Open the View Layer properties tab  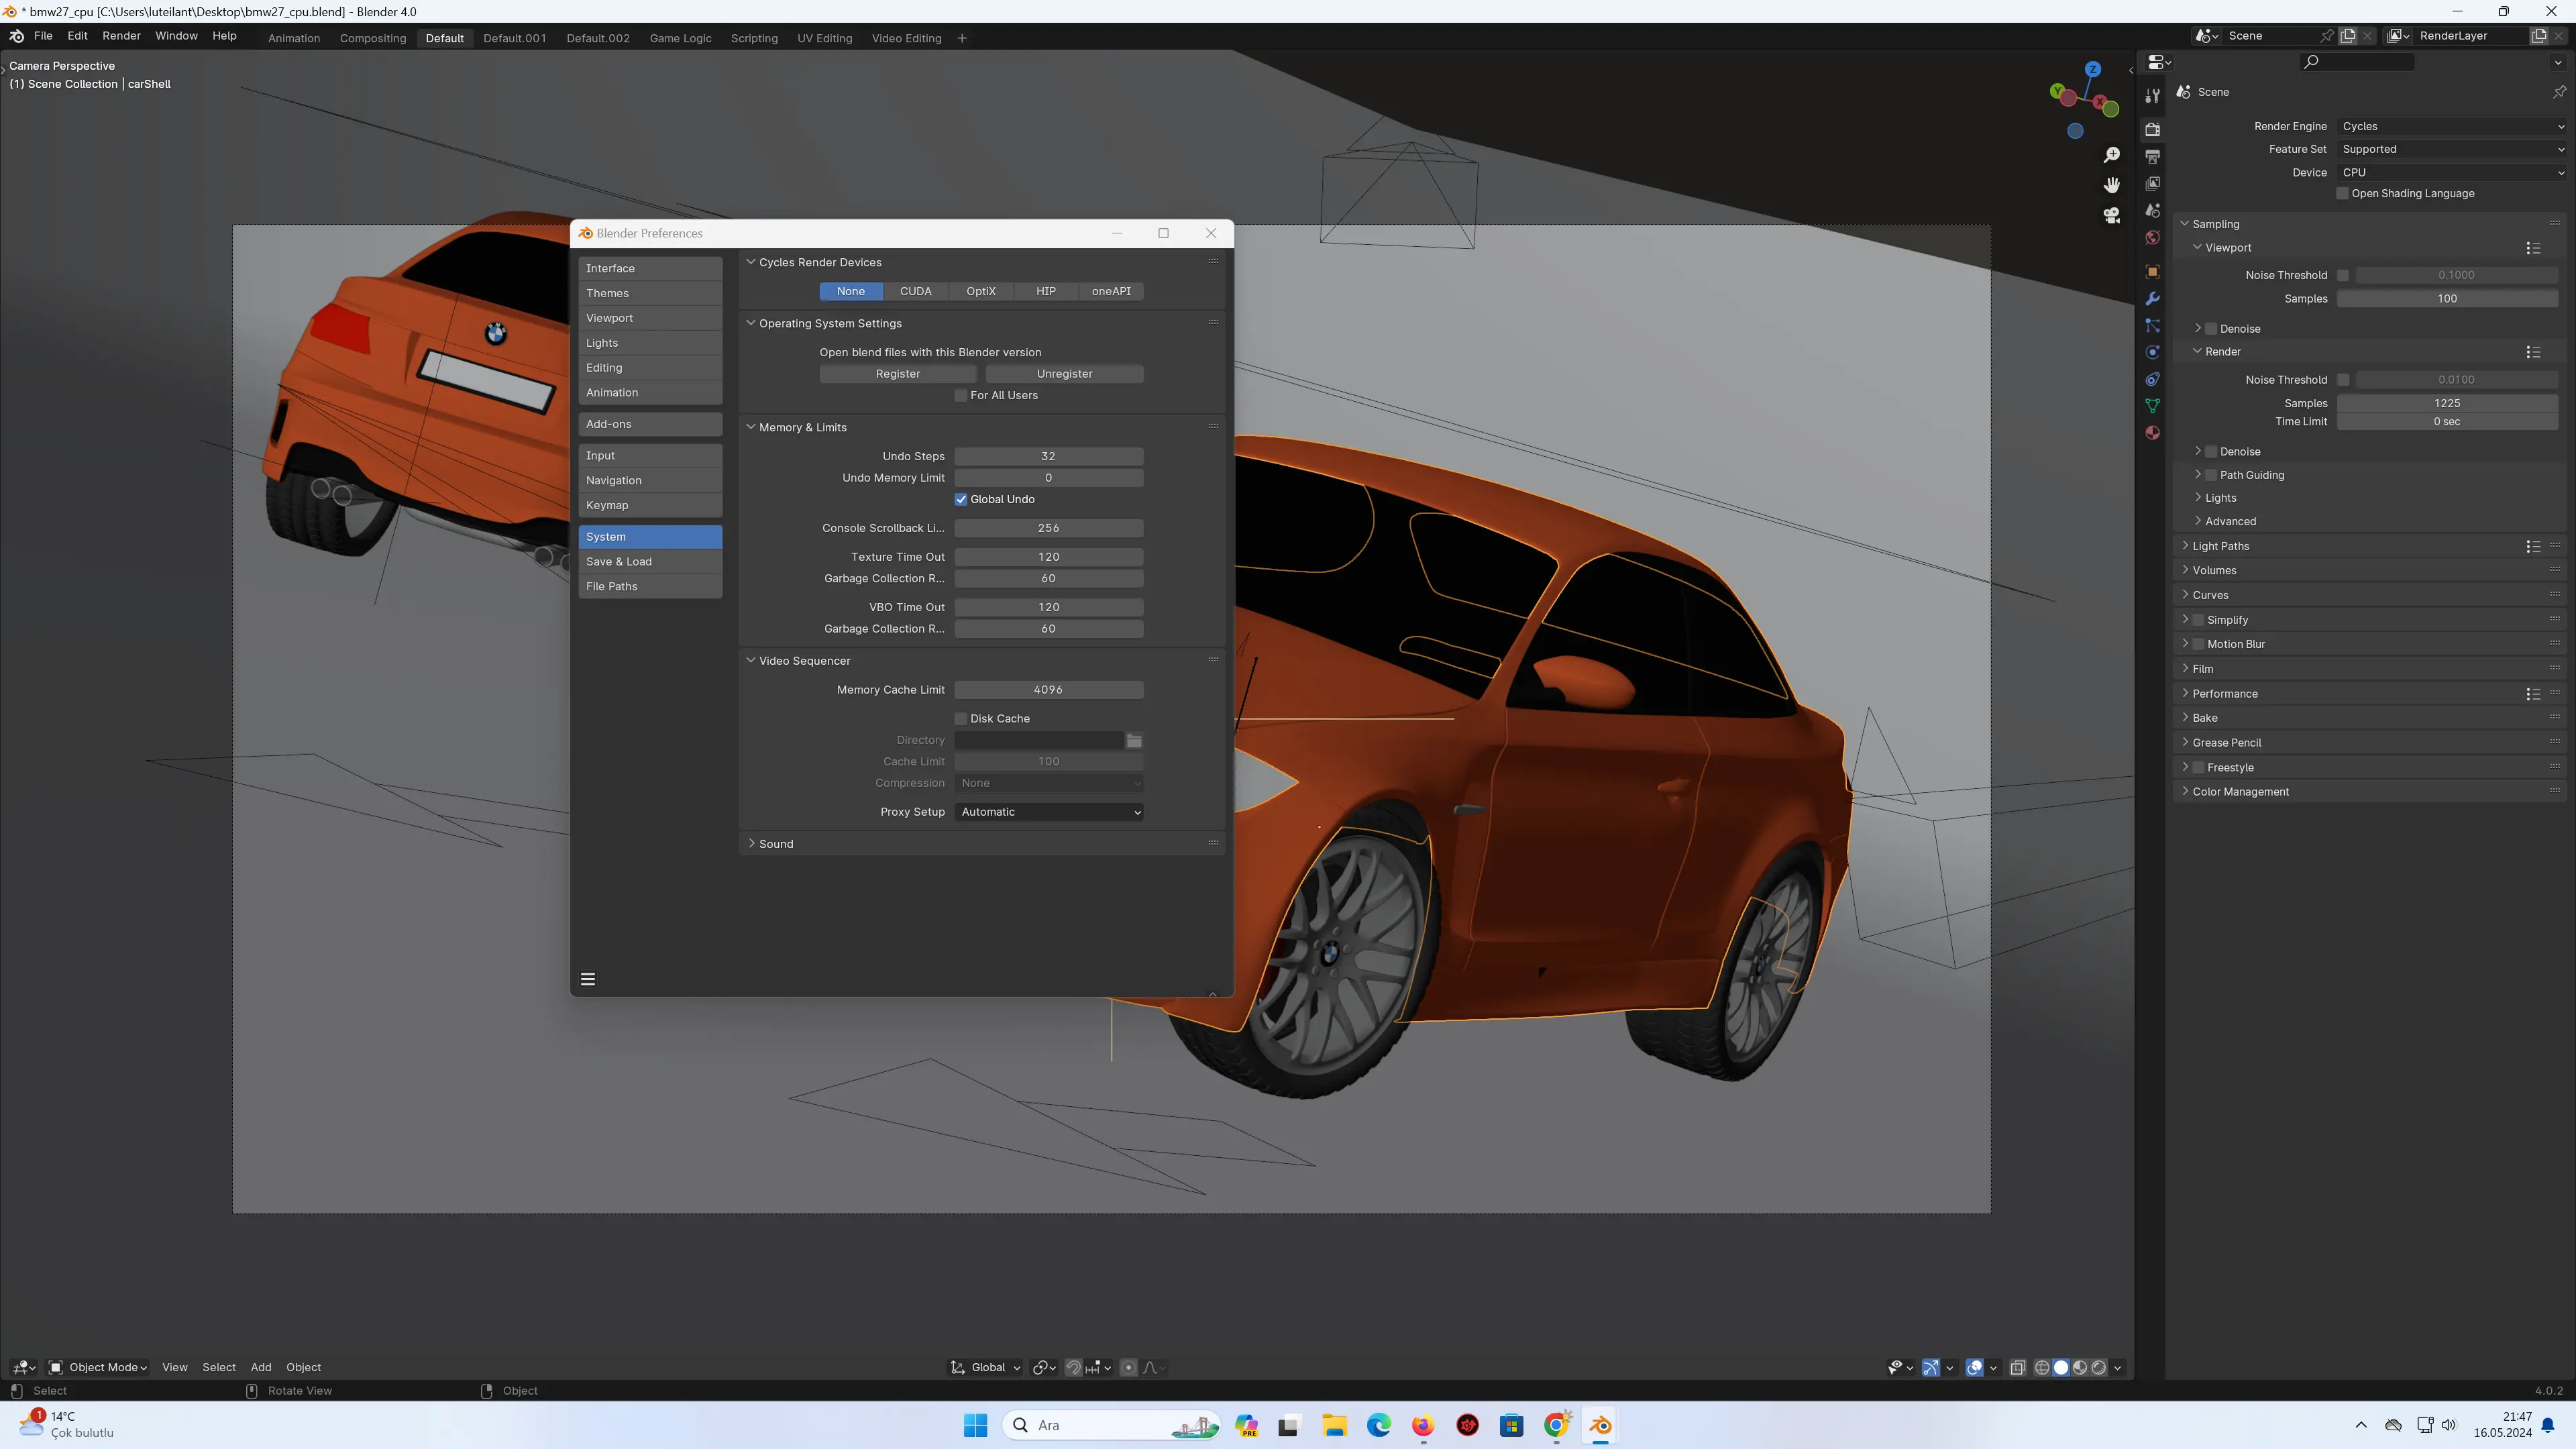click(2152, 183)
